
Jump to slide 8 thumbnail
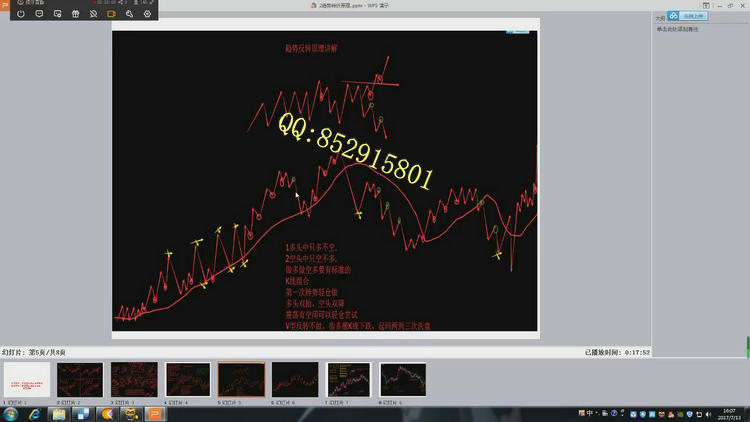(x=402, y=380)
